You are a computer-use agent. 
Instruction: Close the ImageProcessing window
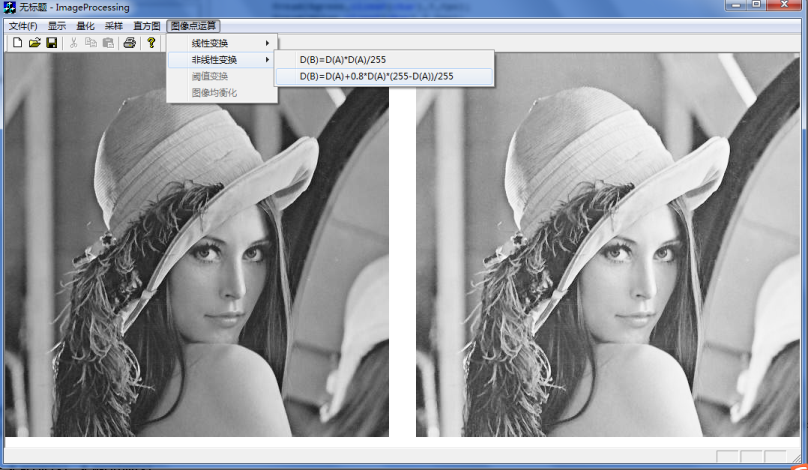[784, 5]
